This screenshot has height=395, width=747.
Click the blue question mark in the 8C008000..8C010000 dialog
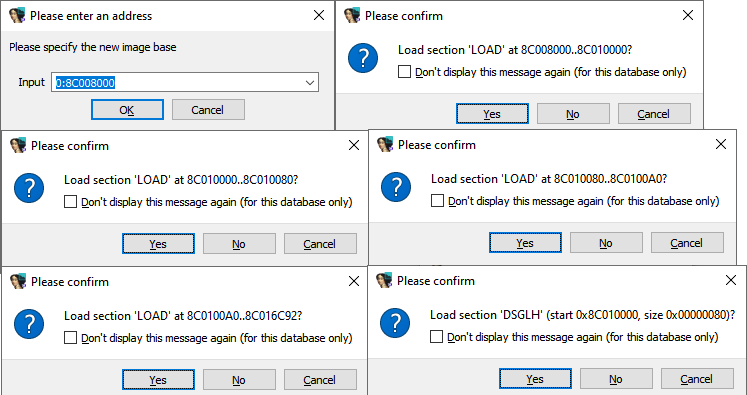pos(363,58)
